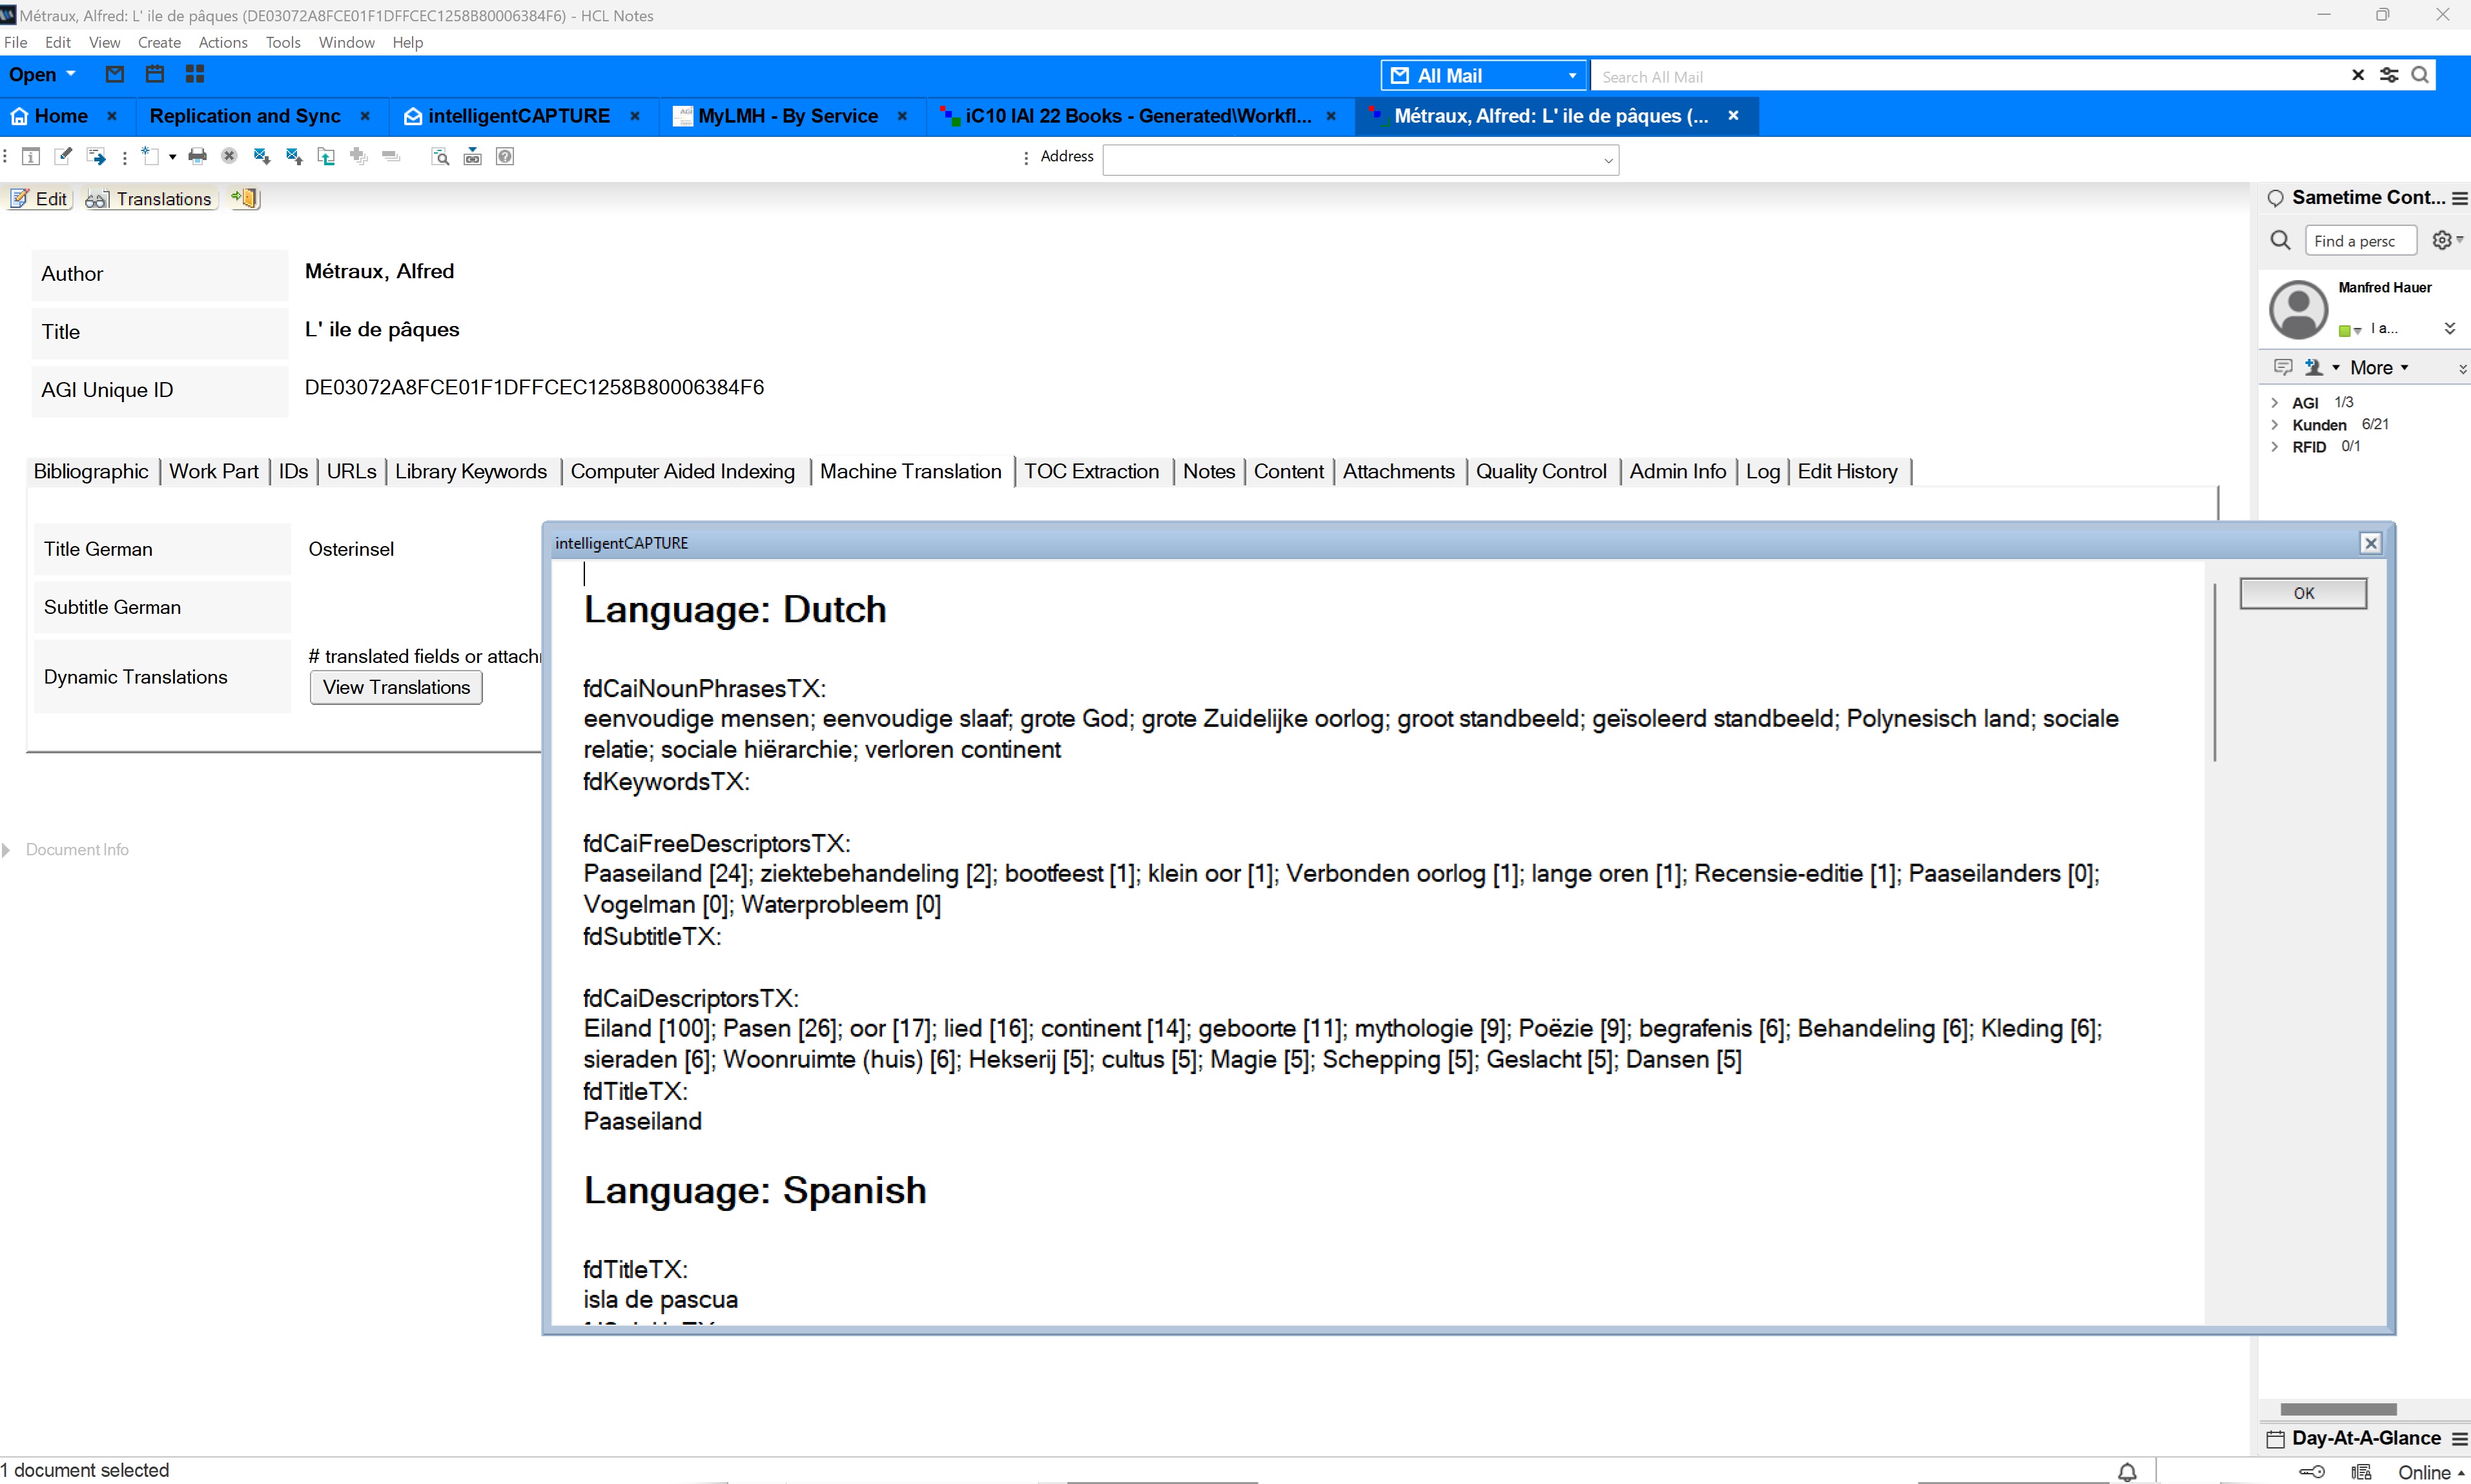Expand Manfred Hauer's business card chevron
The width and height of the screenshot is (2471, 1484).
tap(2449, 328)
